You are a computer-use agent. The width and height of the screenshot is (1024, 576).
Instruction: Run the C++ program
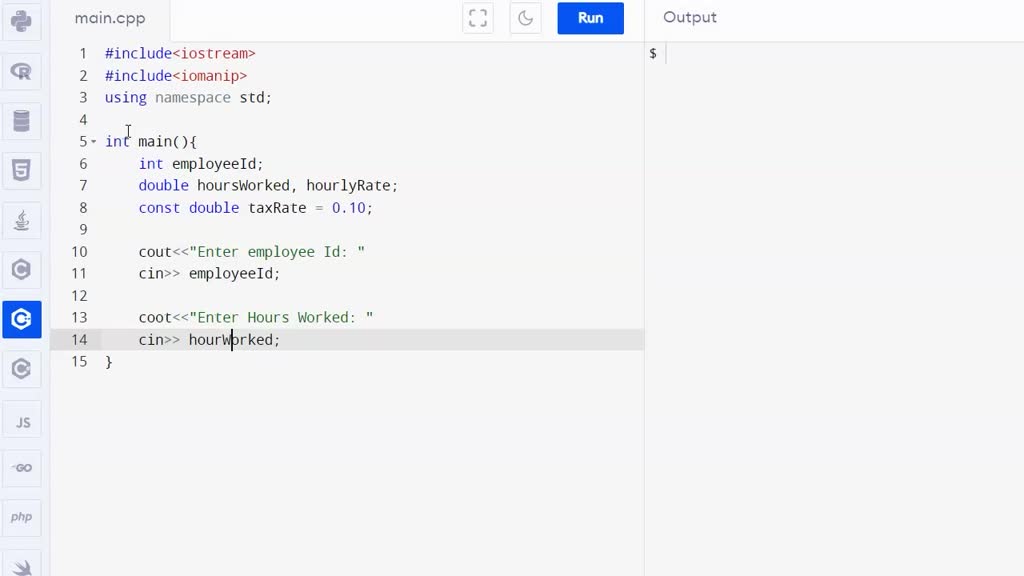pyautogui.click(x=590, y=18)
